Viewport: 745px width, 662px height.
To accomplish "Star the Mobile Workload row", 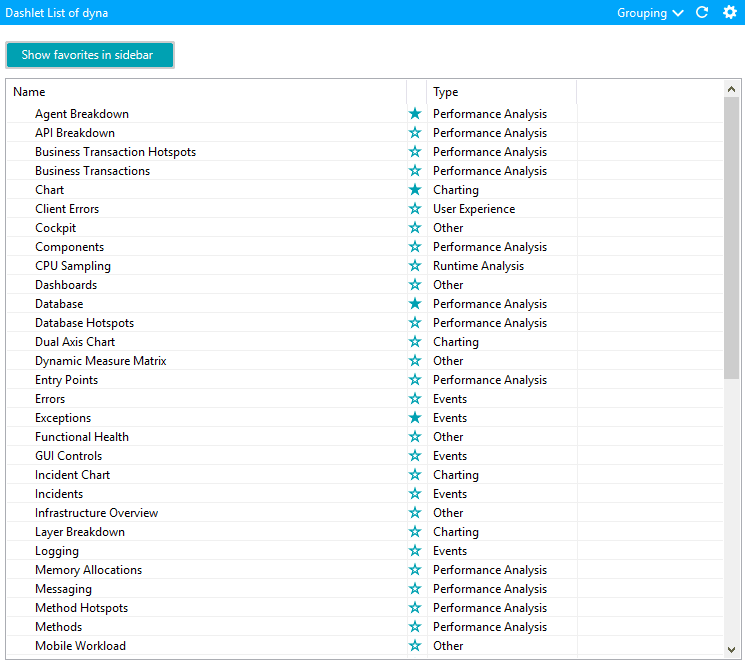I will coord(415,646).
